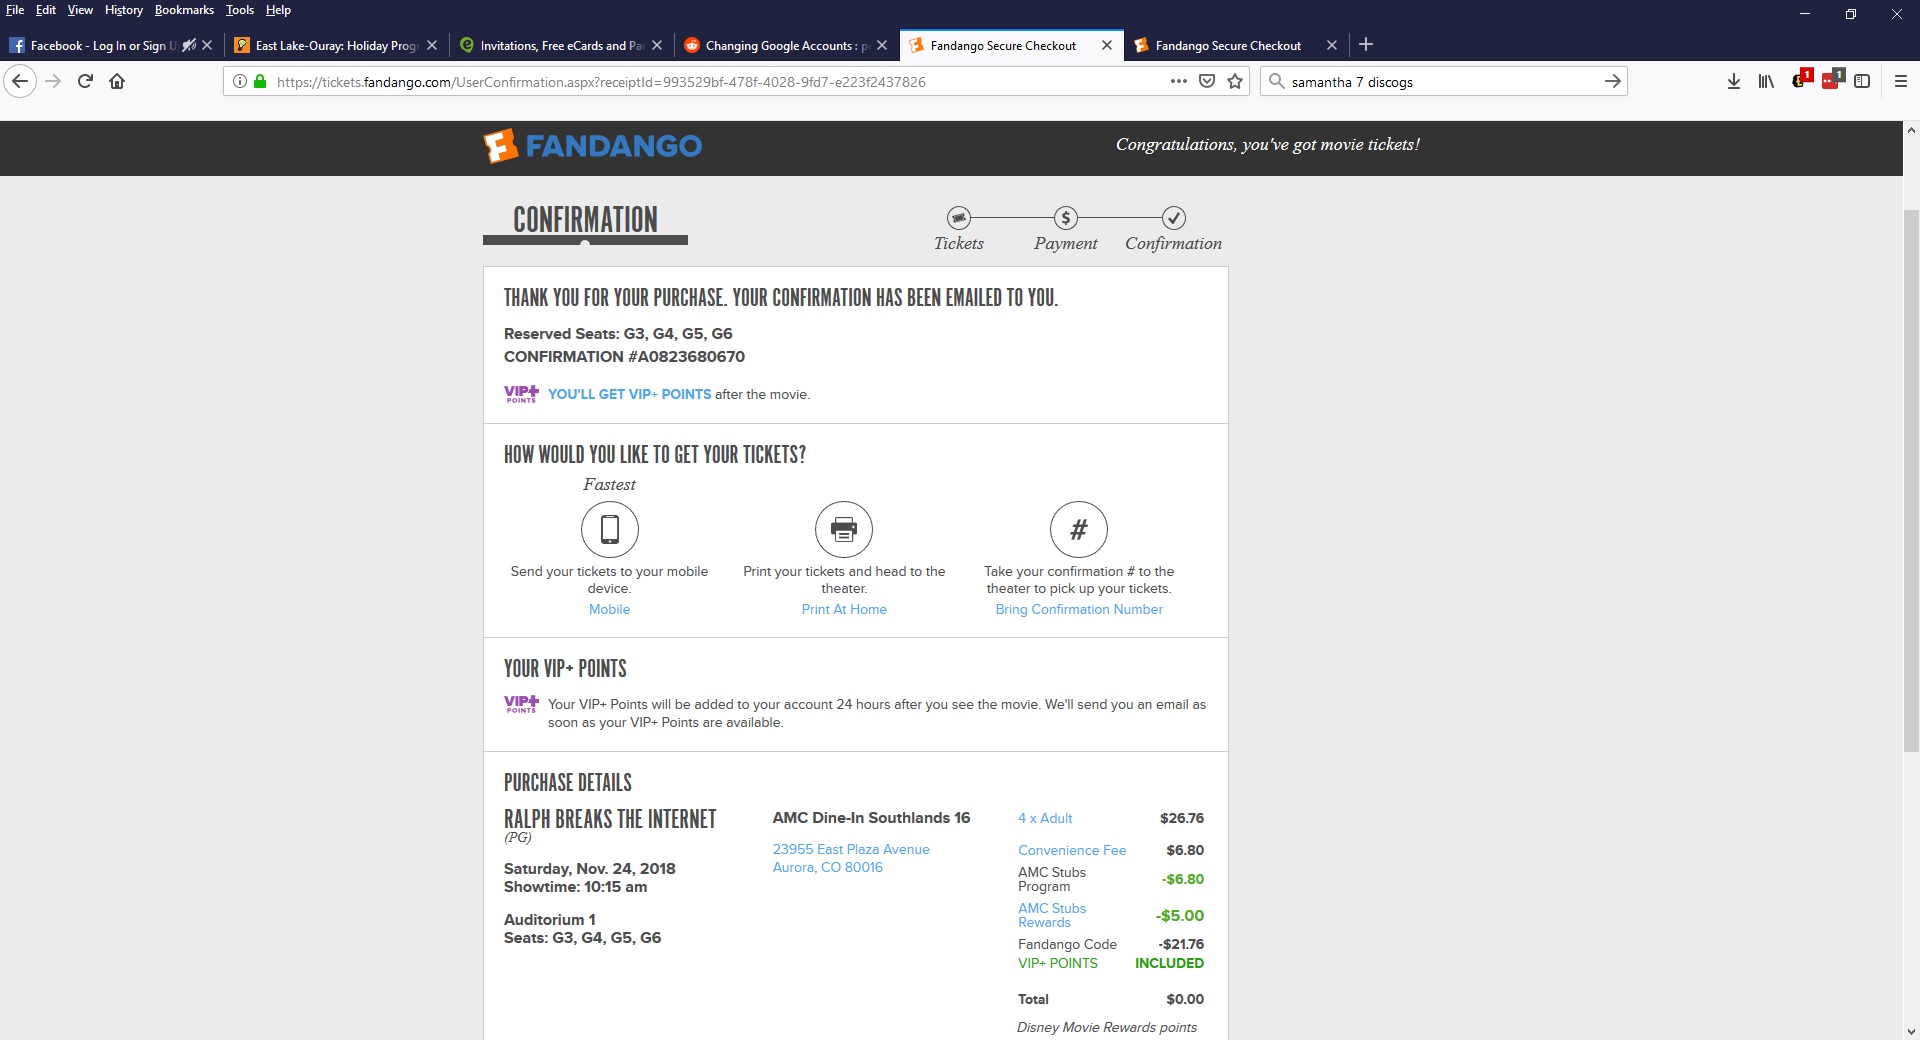Screen dimensions: 1920x1040
Task: Click the 4 x Adult link
Action: [1045, 819]
